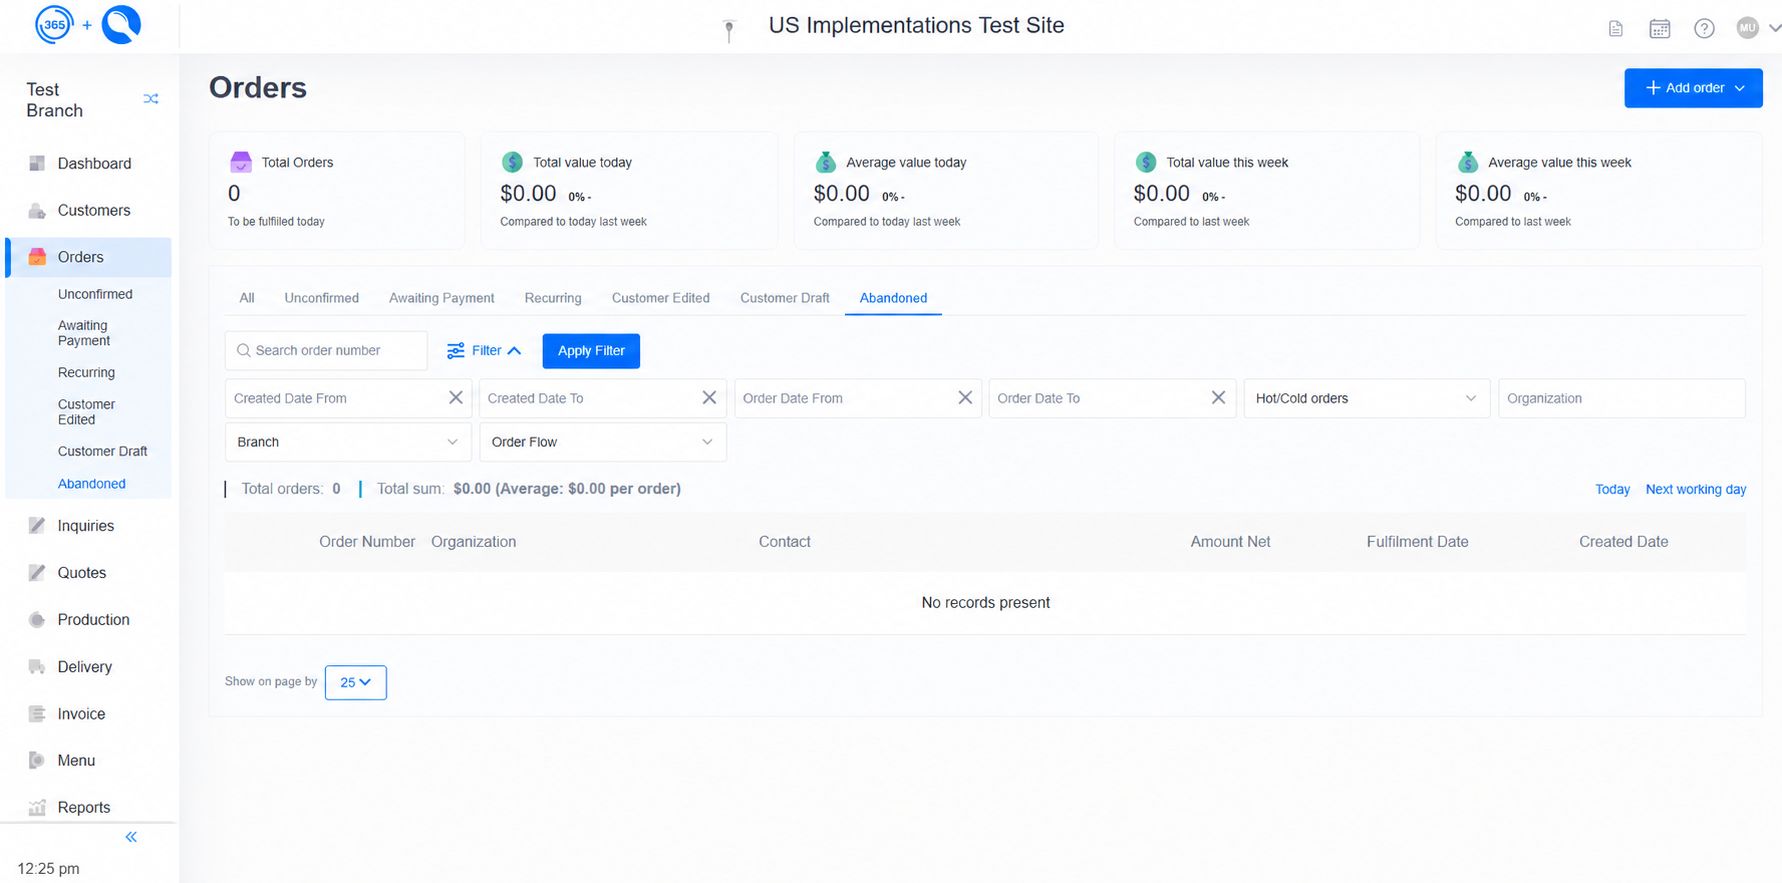Expand the Add order button arrow
This screenshot has height=883, width=1782.
tap(1740, 88)
